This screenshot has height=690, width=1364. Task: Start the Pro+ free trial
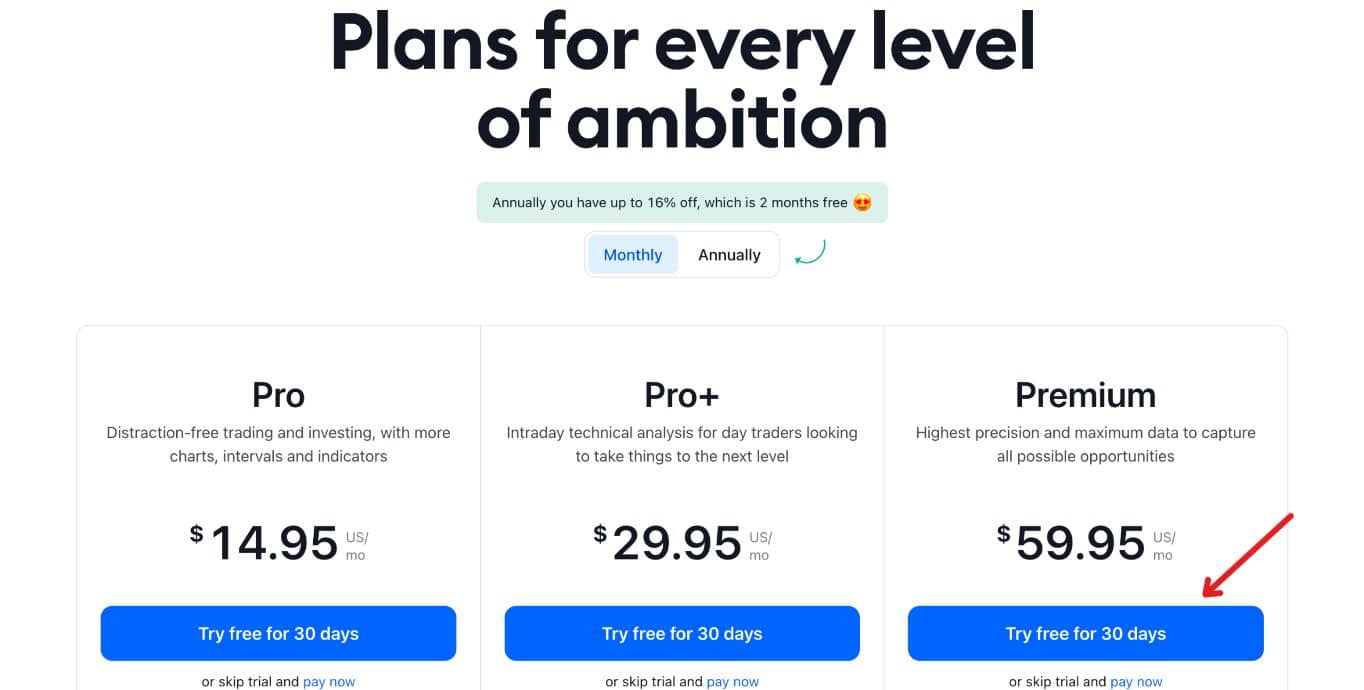coord(682,633)
